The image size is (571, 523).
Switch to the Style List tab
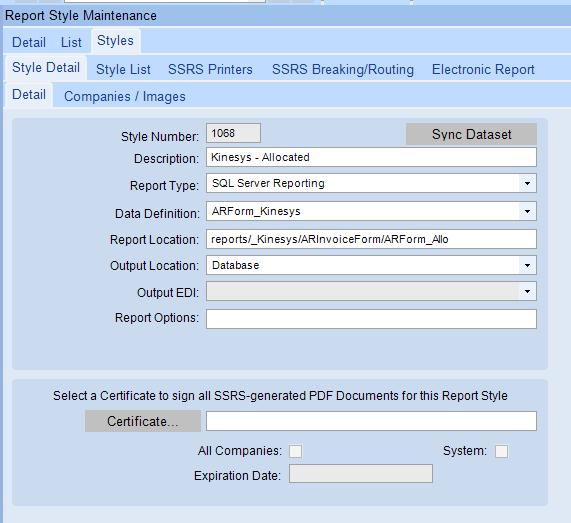coord(123,69)
